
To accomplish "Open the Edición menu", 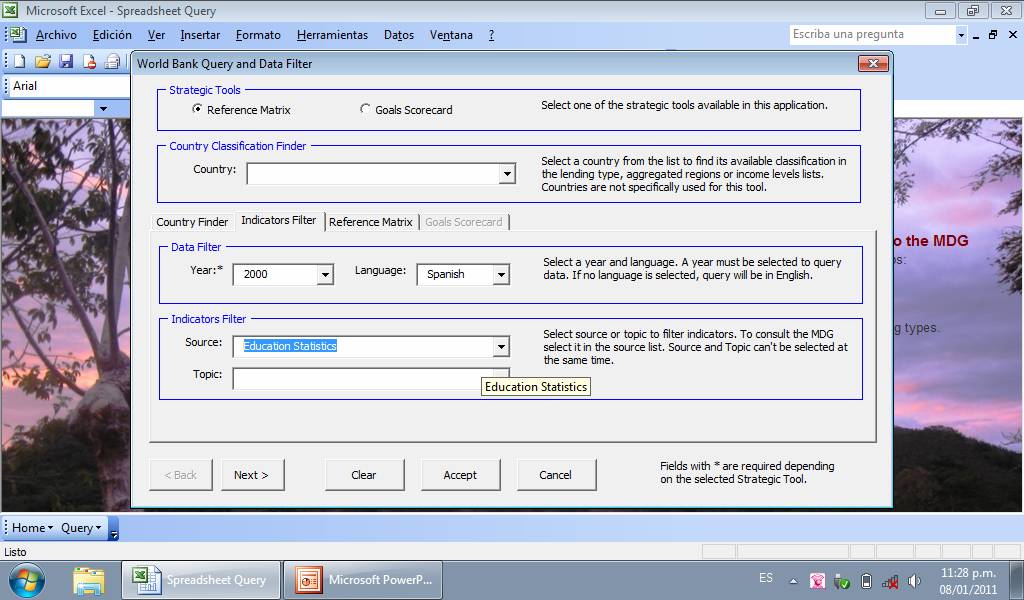I will point(112,35).
